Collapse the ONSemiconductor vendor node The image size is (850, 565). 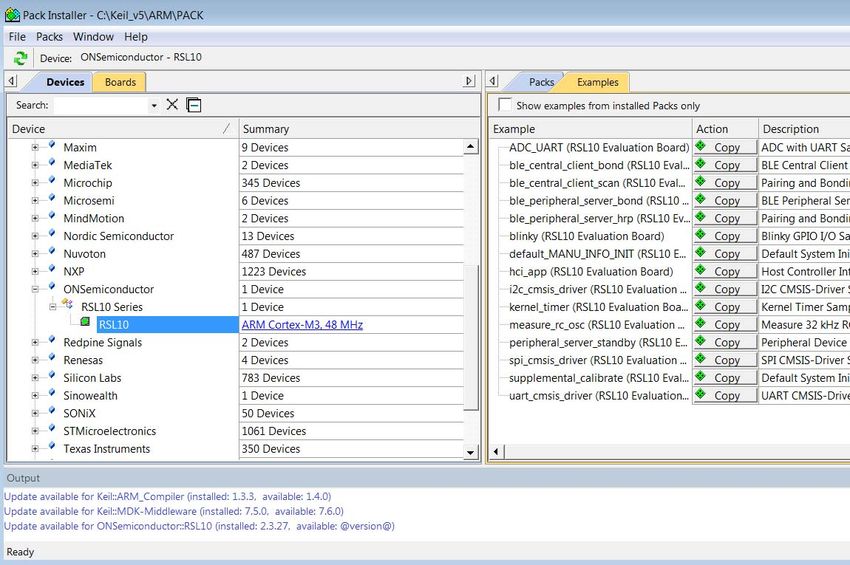[x=35, y=290]
